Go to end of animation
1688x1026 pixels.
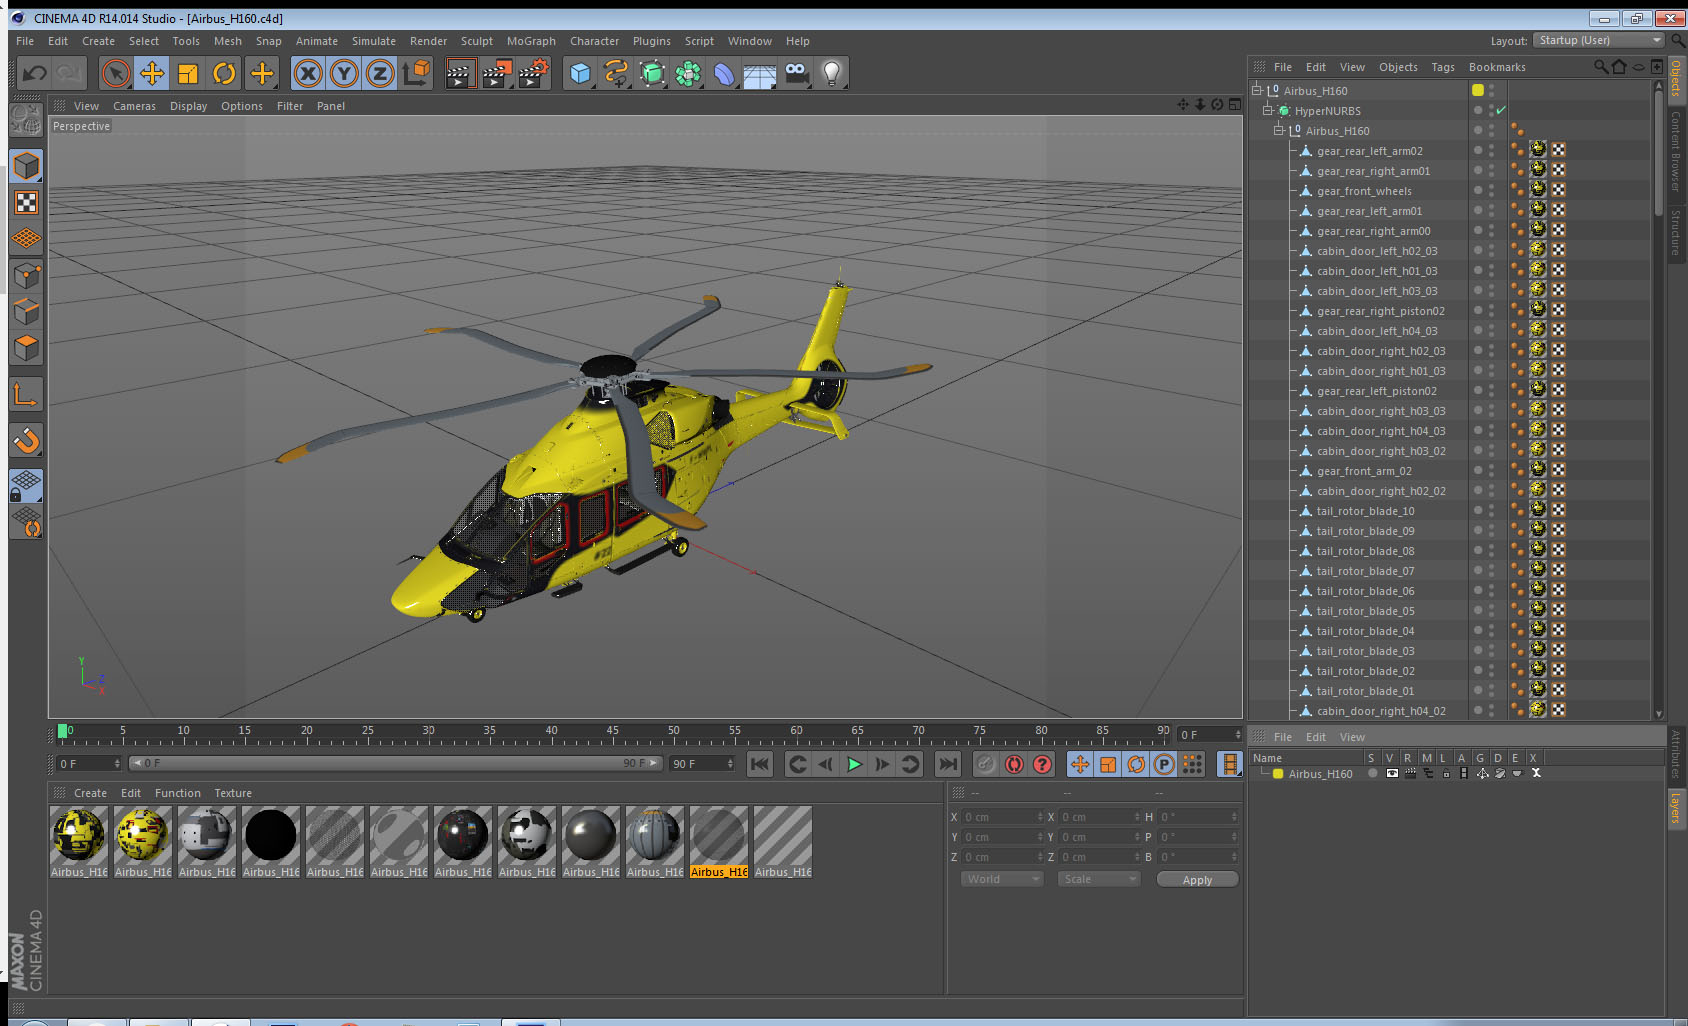tap(948, 764)
